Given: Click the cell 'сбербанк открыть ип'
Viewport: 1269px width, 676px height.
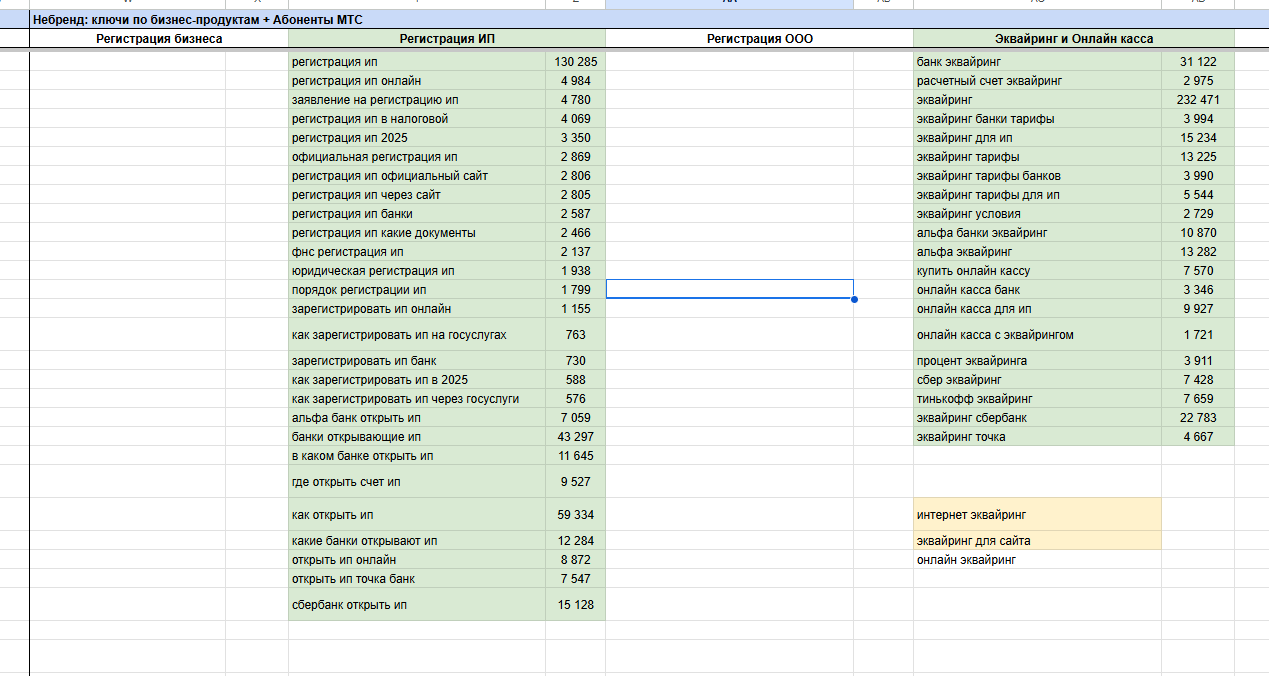Looking at the screenshot, I should click(417, 605).
